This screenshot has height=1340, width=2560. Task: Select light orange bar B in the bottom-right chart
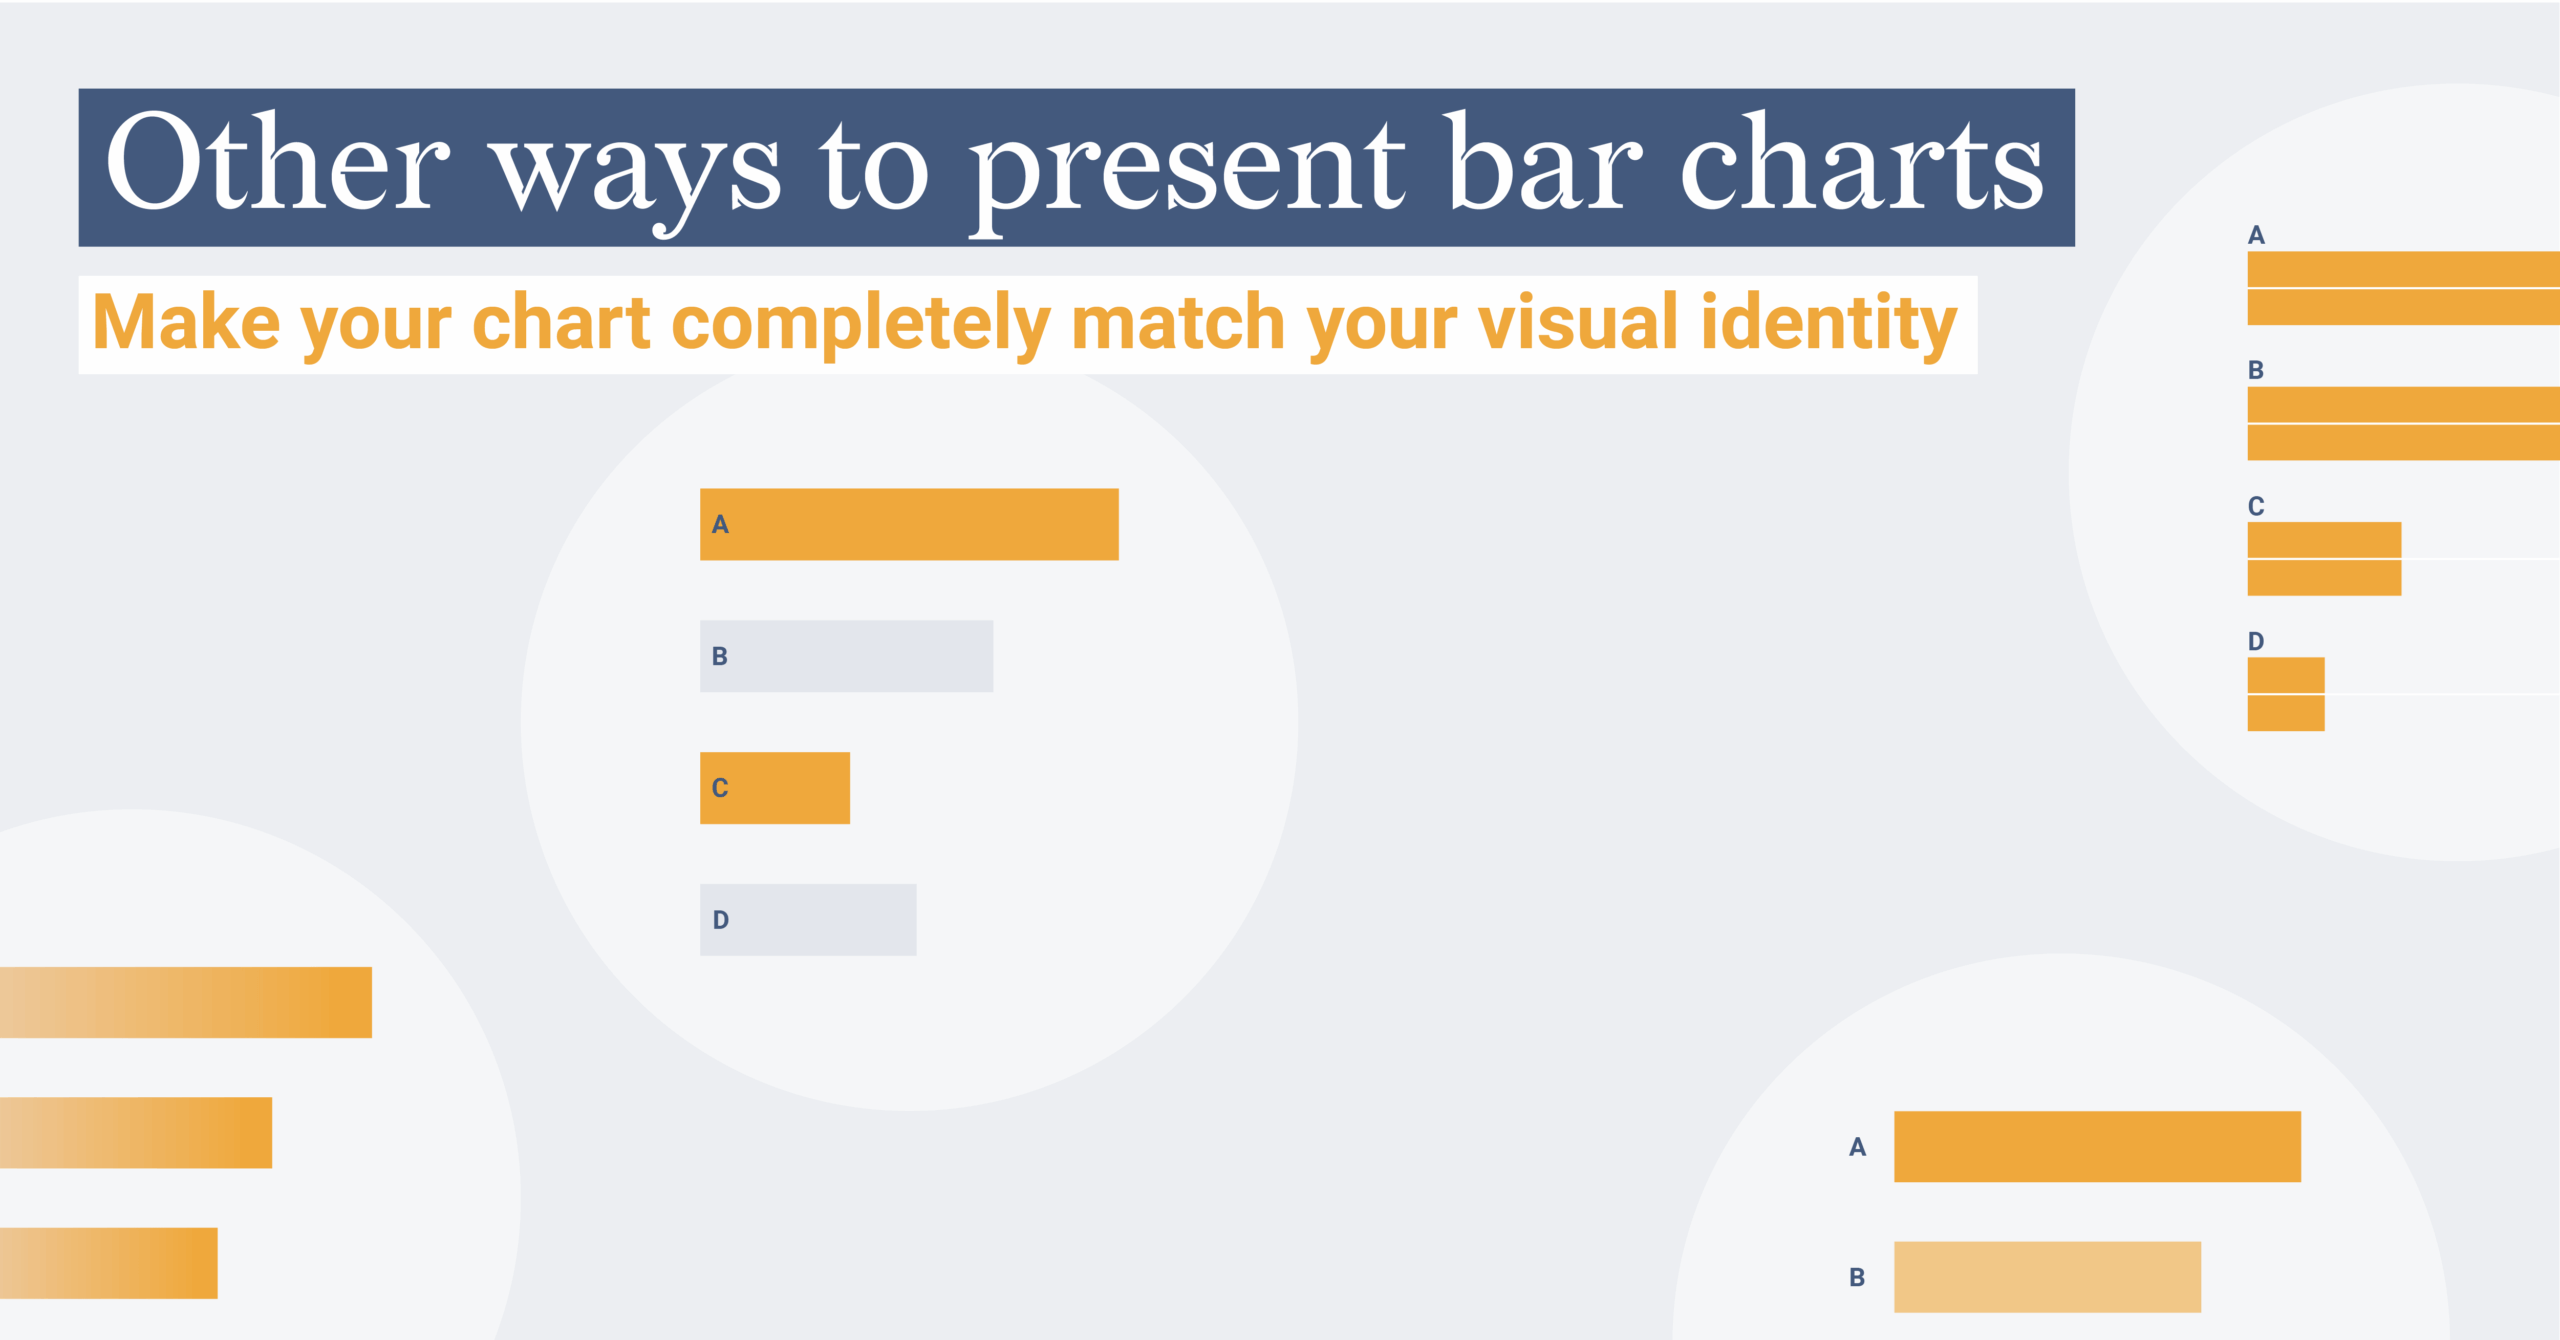coord(2047,1277)
